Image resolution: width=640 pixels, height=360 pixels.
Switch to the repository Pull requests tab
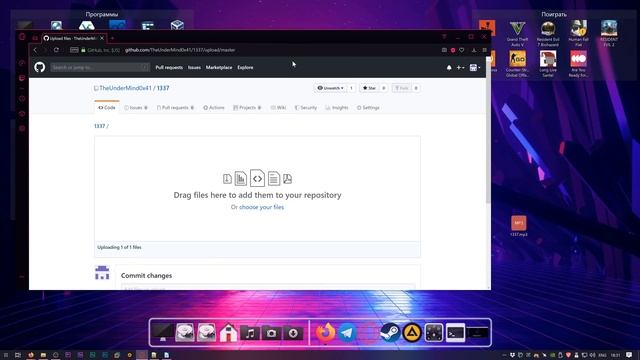176,108
